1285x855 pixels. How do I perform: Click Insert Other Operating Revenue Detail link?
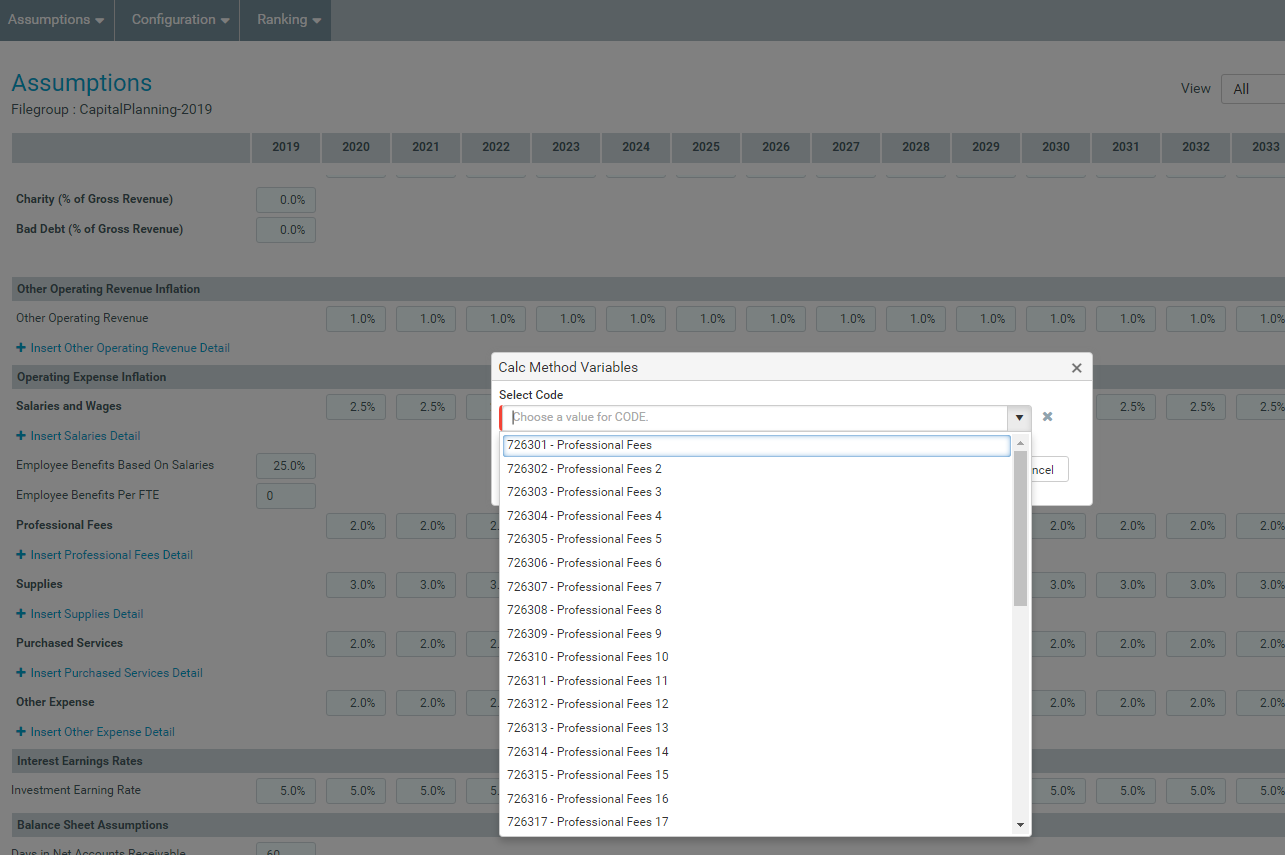130,348
